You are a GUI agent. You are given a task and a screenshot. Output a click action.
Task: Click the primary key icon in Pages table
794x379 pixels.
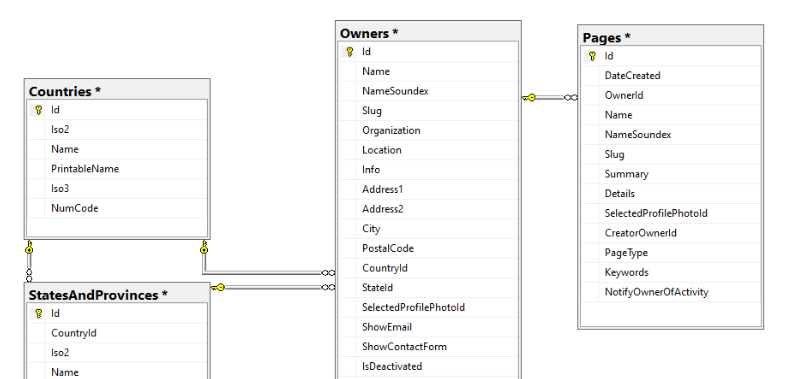point(592,56)
